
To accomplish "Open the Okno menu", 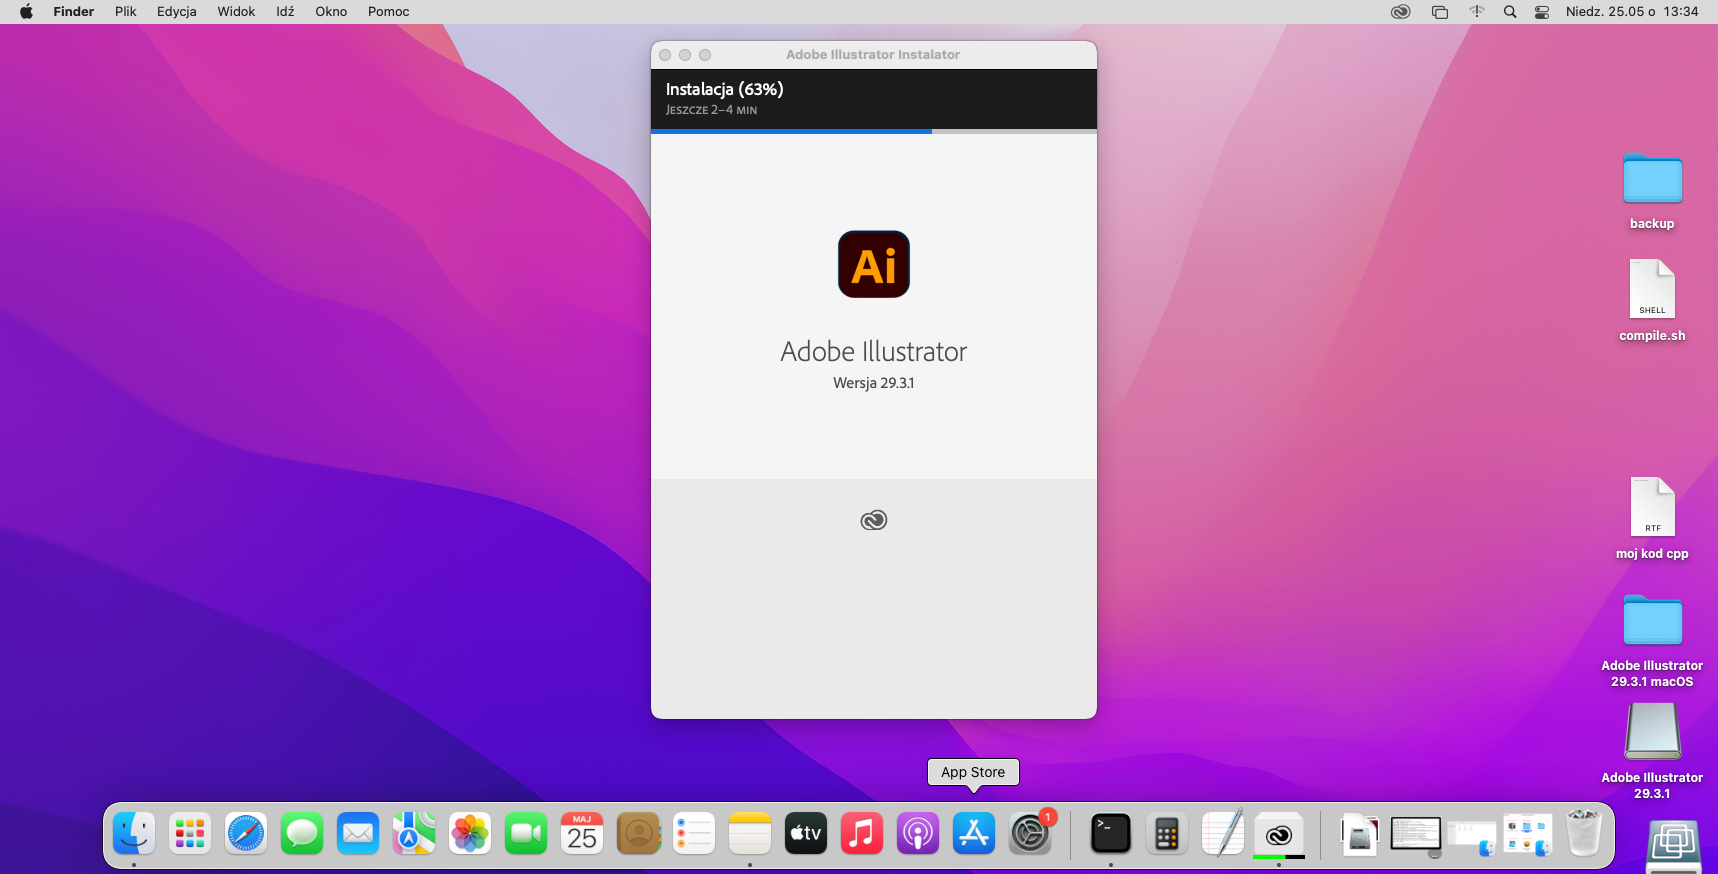I will point(331,12).
